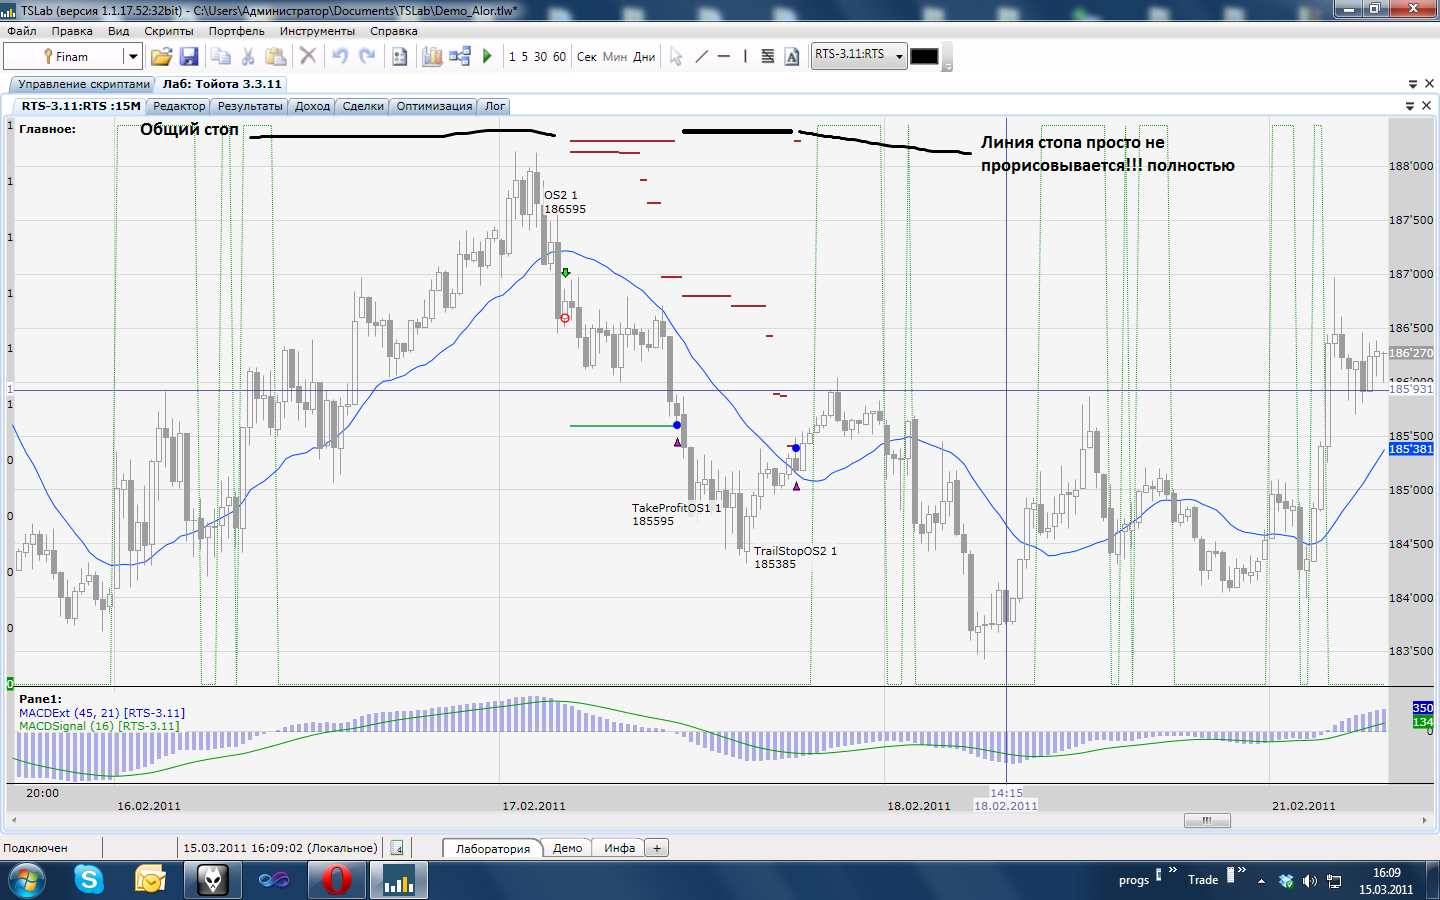Open the Файл menu
This screenshot has width=1440, height=900.
(22, 31)
